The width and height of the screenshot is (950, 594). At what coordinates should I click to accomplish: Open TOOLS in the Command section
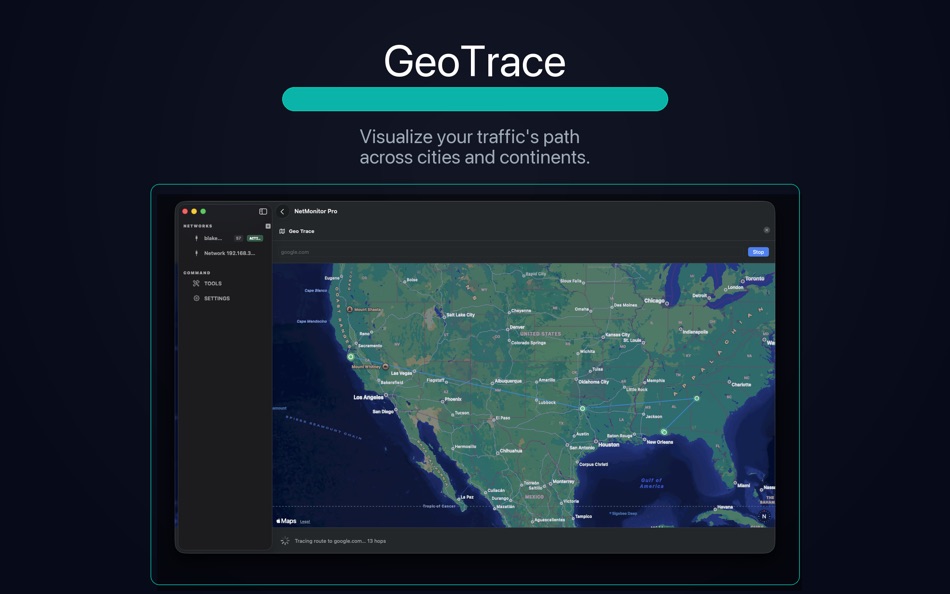(213, 284)
